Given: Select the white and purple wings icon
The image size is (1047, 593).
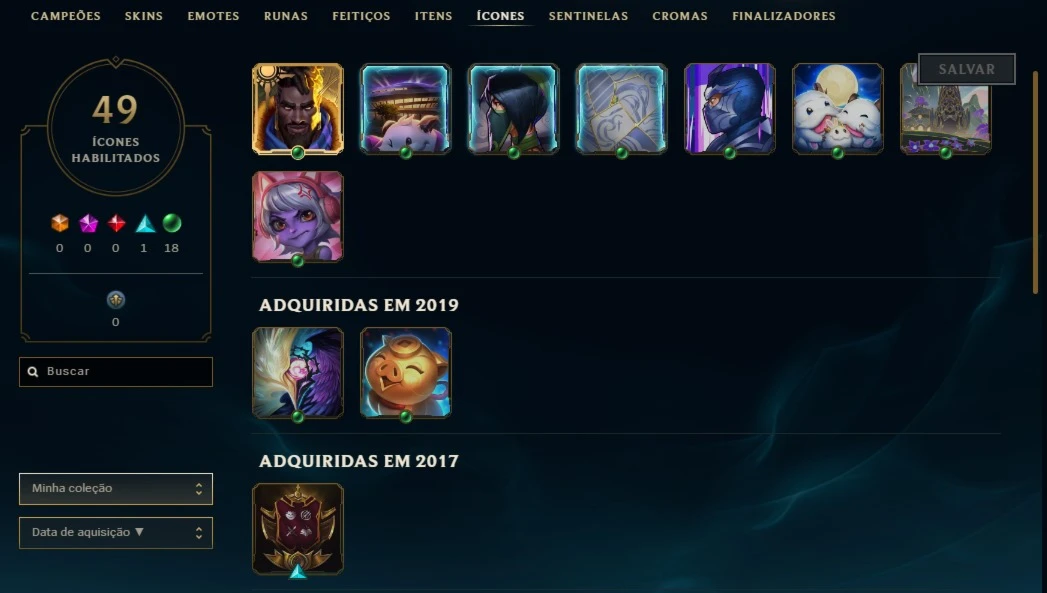Looking at the screenshot, I should [x=298, y=373].
